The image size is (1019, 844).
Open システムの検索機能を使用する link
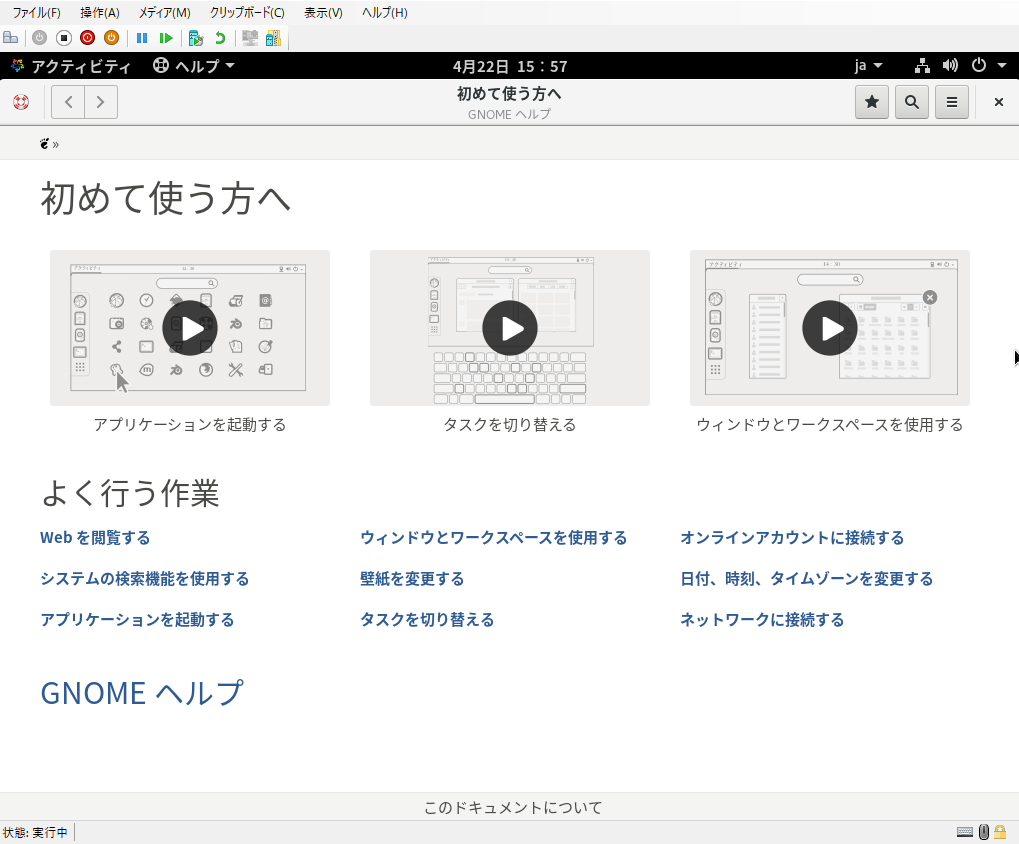(x=145, y=579)
